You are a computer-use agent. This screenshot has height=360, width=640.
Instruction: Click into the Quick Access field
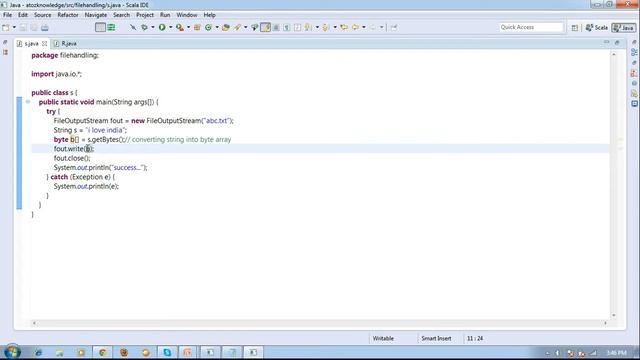[x=531, y=27]
